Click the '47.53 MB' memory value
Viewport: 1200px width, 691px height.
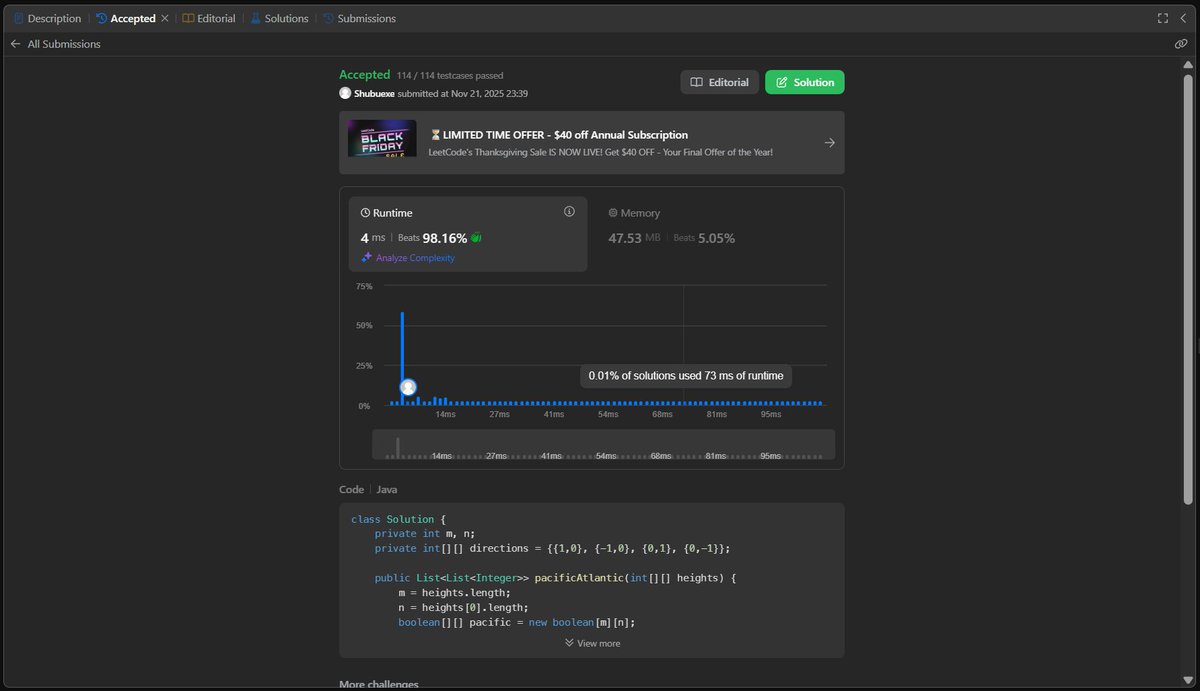point(634,238)
